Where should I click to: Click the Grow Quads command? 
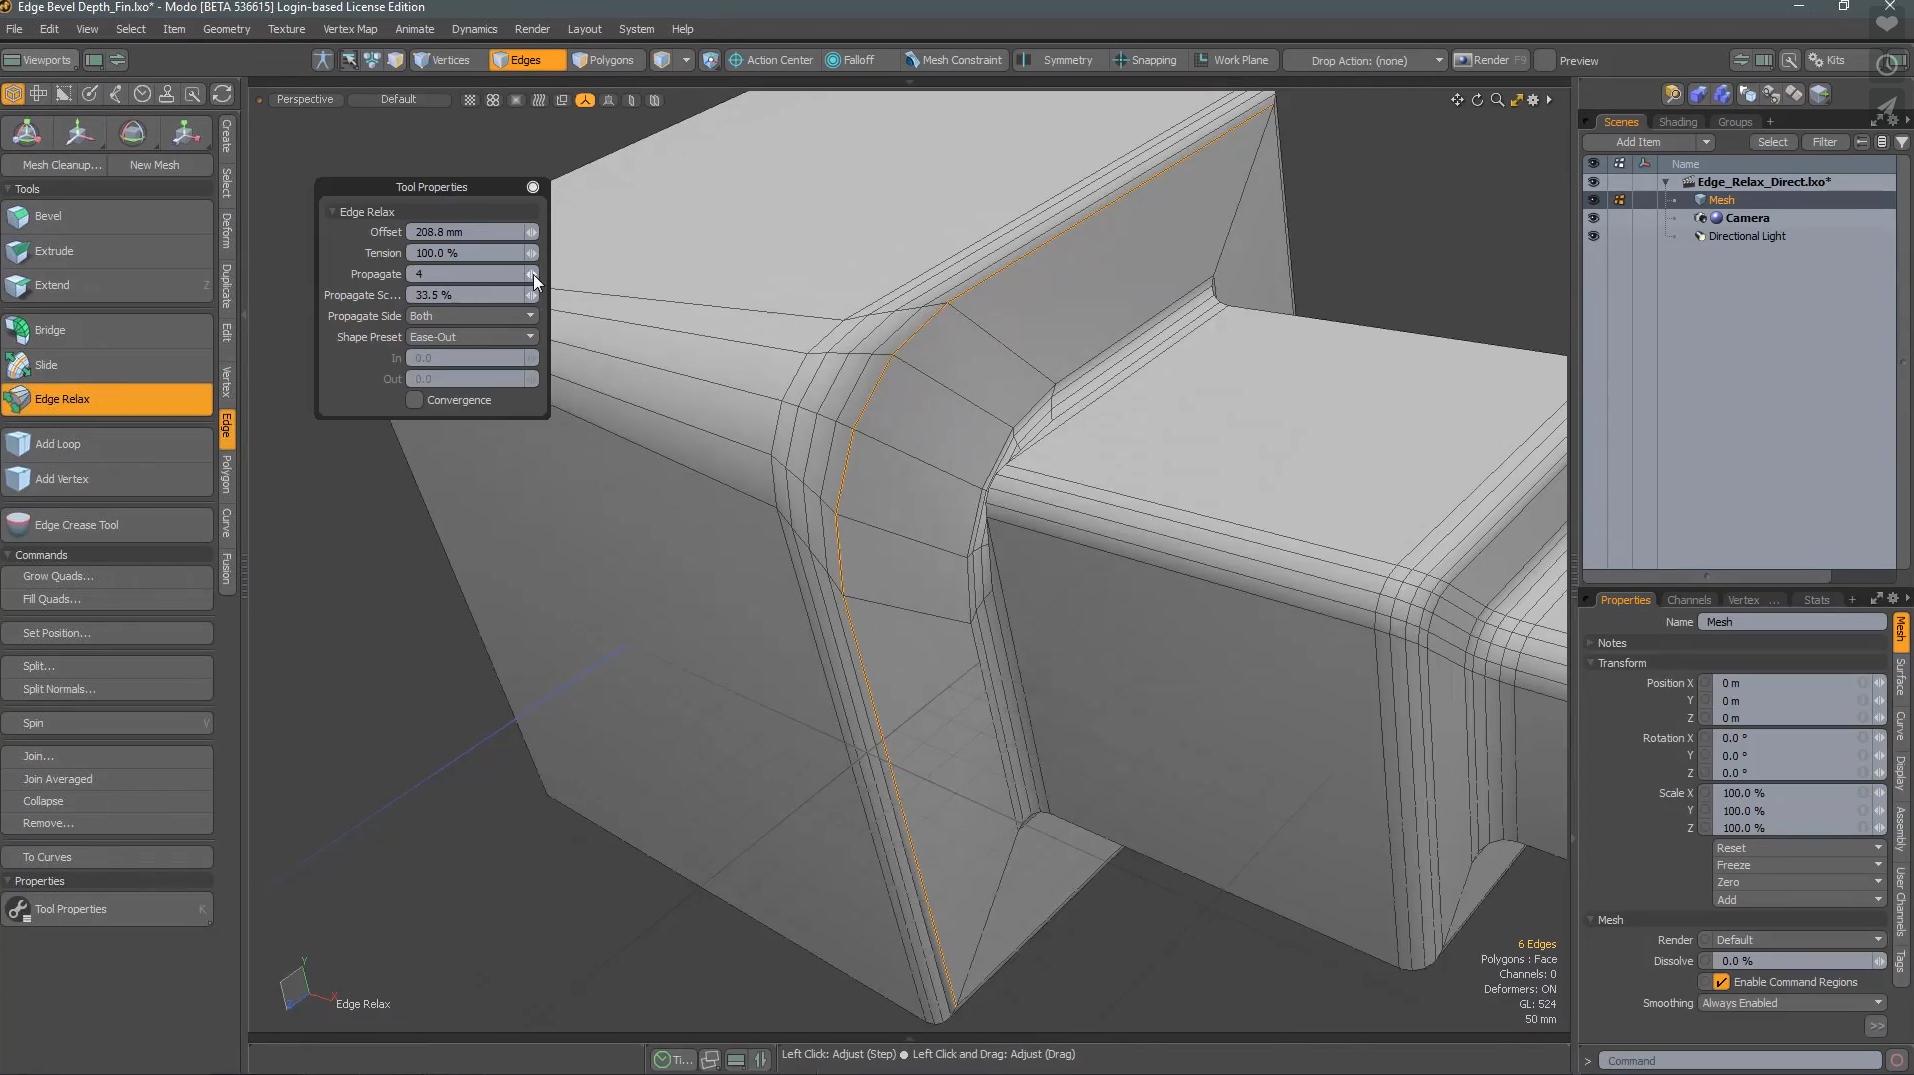click(57, 576)
